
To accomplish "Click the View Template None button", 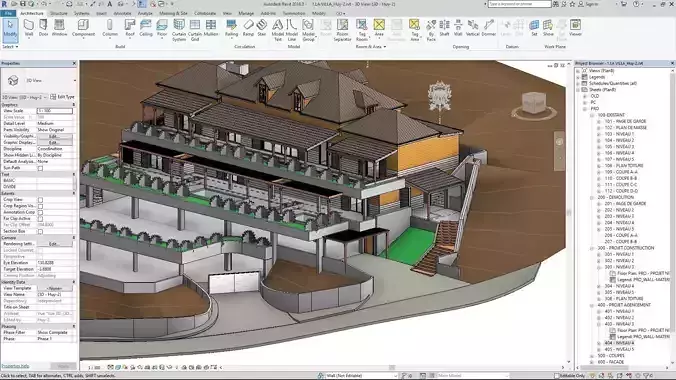I will pyautogui.click(x=54, y=288).
